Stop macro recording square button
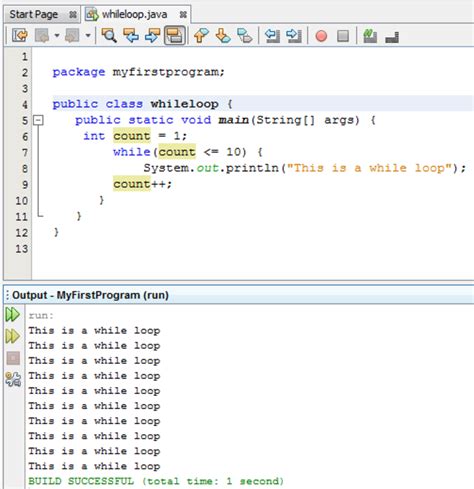This screenshot has width=474, height=489. point(343,36)
